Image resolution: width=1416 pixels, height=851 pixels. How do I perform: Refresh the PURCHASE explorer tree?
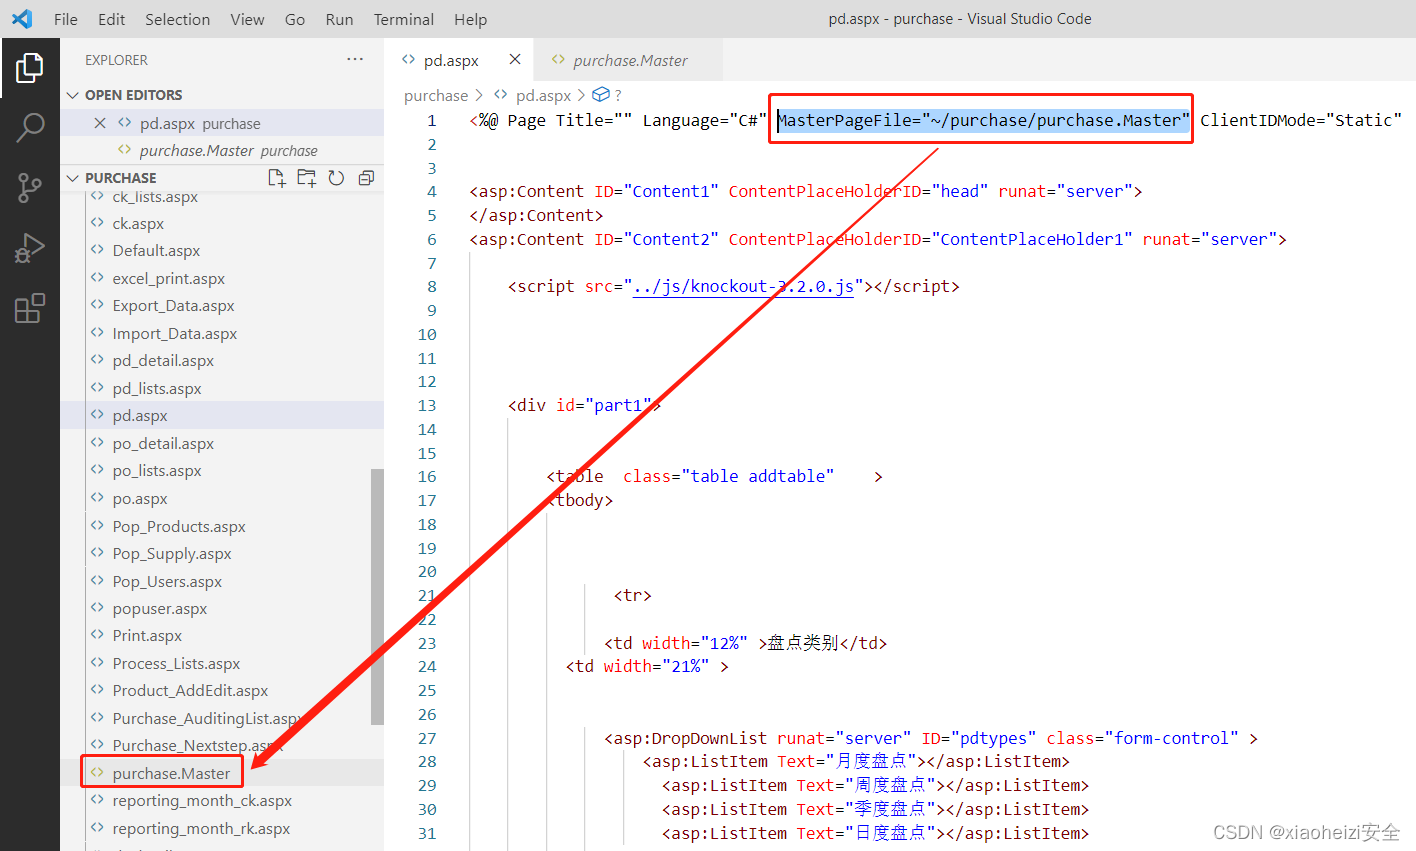point(337,178)
